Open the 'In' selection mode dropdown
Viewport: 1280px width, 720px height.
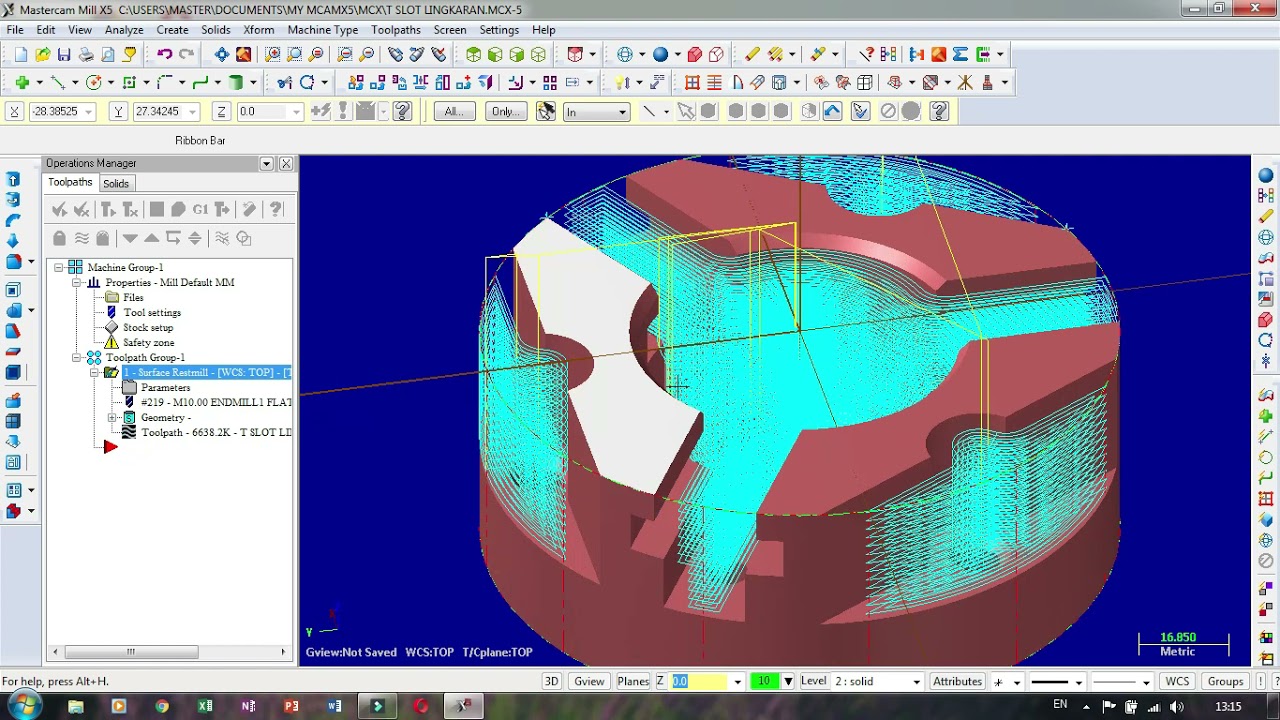pyautogui.click(x=622, y=112)
